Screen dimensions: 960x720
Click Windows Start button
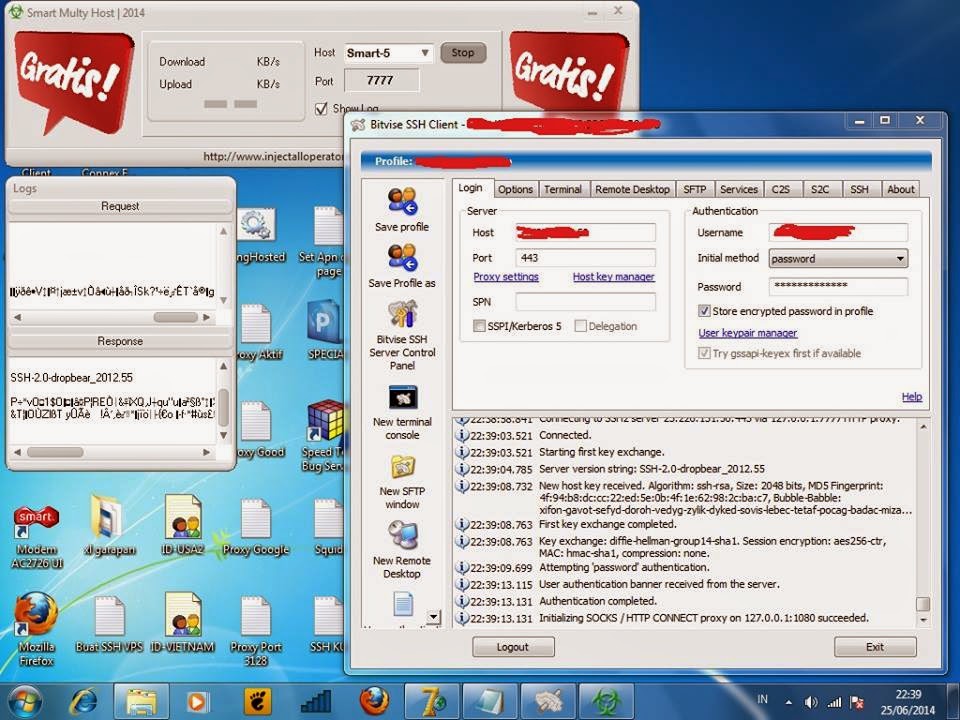coord(24,701)
